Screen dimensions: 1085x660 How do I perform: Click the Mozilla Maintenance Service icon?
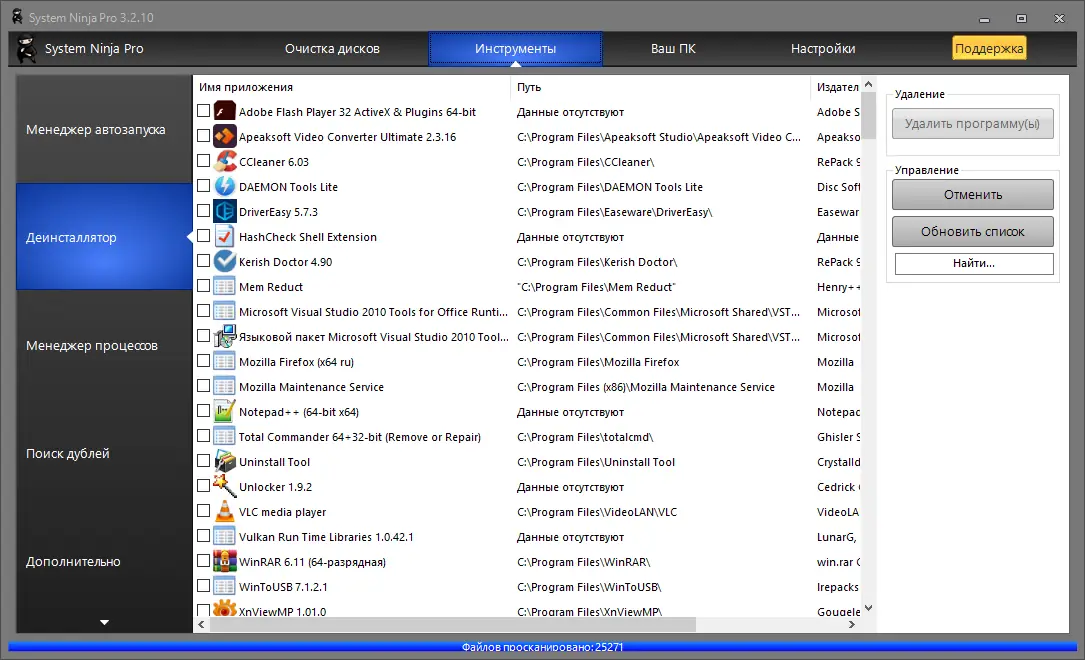(224, 386)
